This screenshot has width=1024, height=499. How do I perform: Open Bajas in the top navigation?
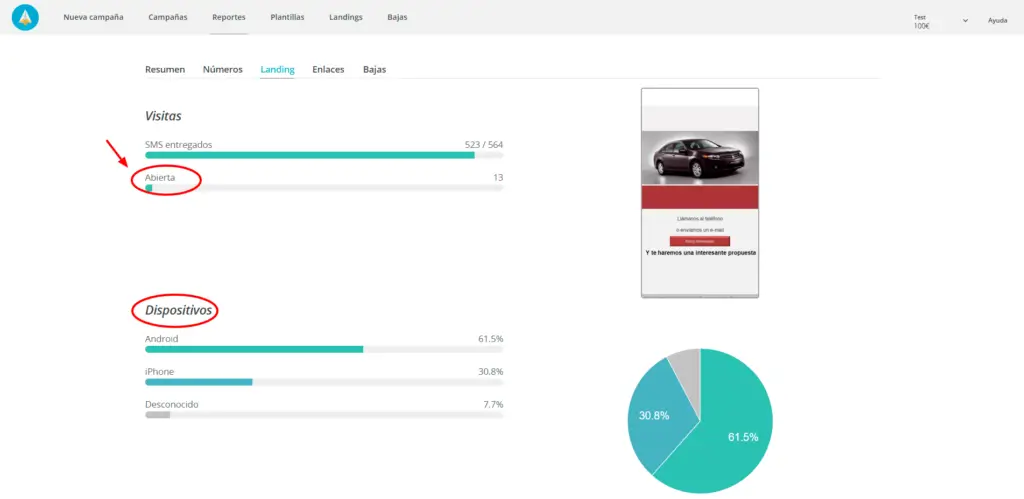coord(397,18)
